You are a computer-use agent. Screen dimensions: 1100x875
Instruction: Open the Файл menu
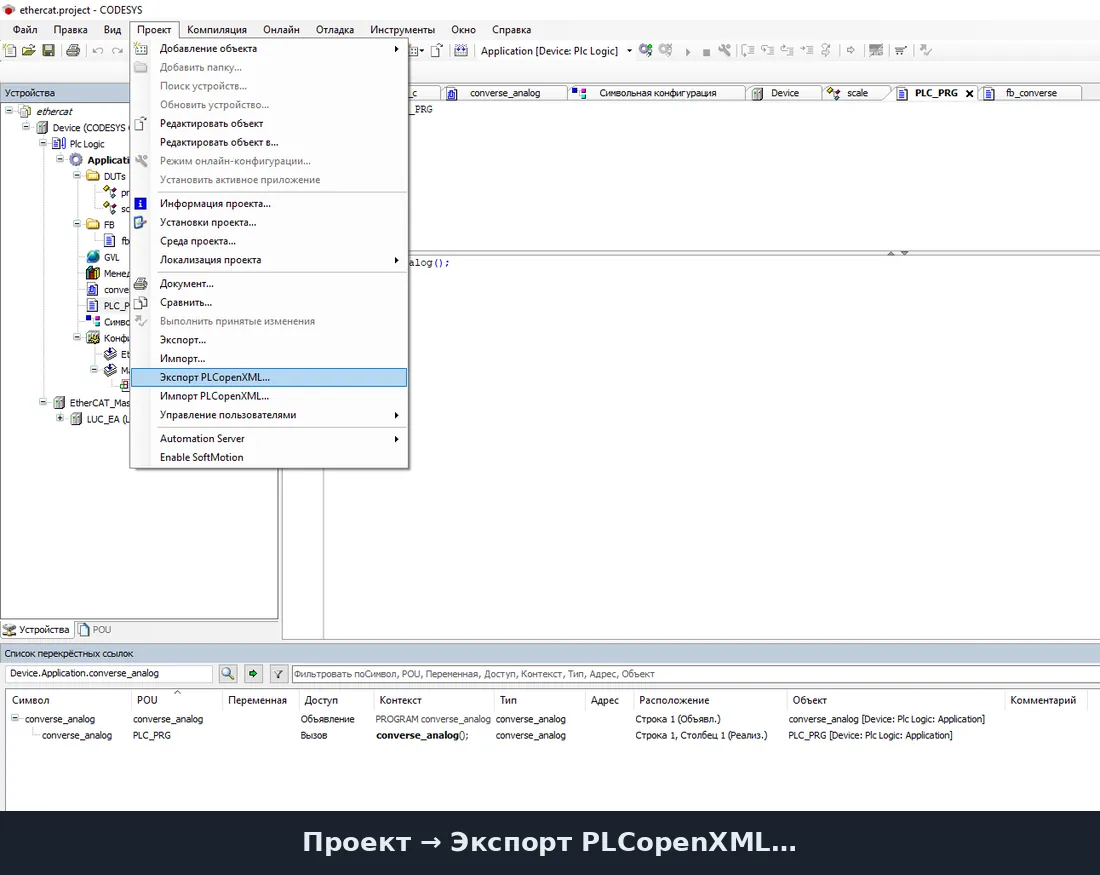coord(25,29)
